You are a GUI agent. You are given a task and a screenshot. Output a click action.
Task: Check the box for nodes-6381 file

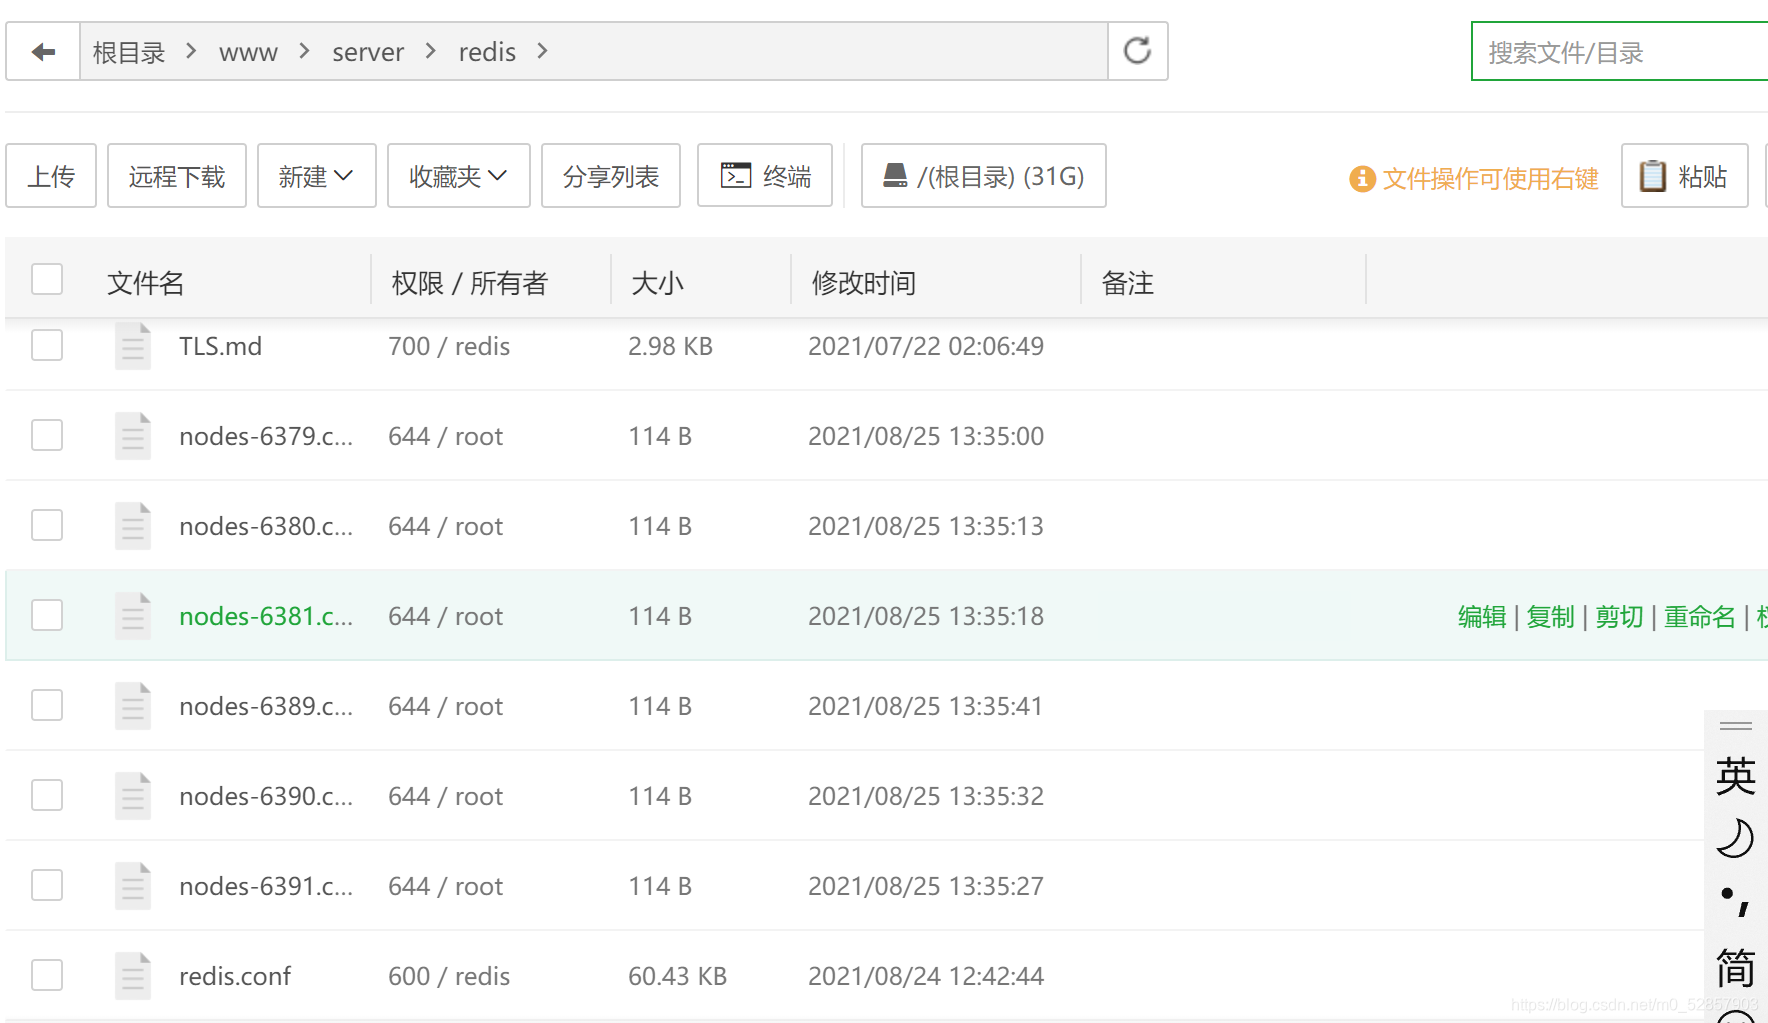[47, 615]
